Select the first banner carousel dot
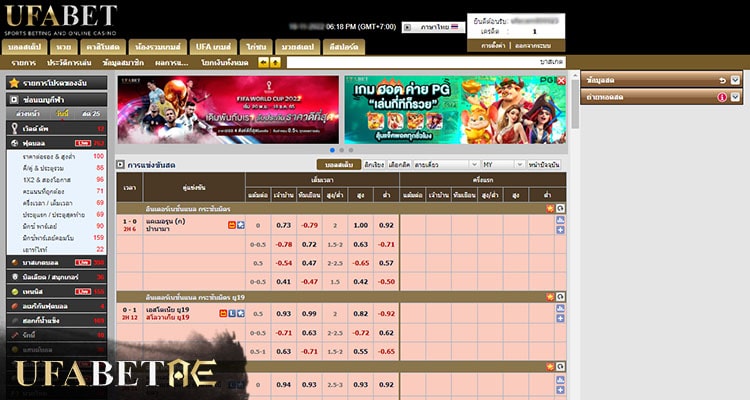The image size is (750, 400). (x=331, y=150)
